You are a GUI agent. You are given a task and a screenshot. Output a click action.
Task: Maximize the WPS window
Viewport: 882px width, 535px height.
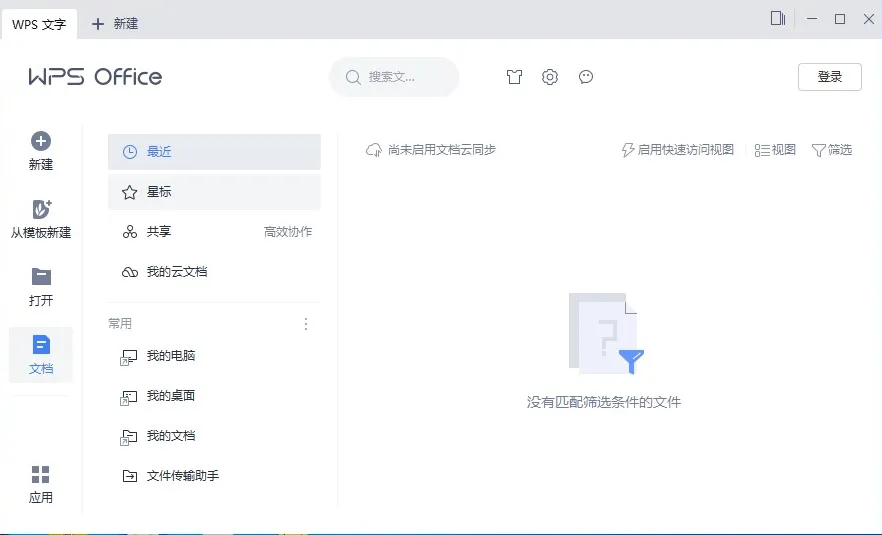pyautogui.click(x=840, y=19)
